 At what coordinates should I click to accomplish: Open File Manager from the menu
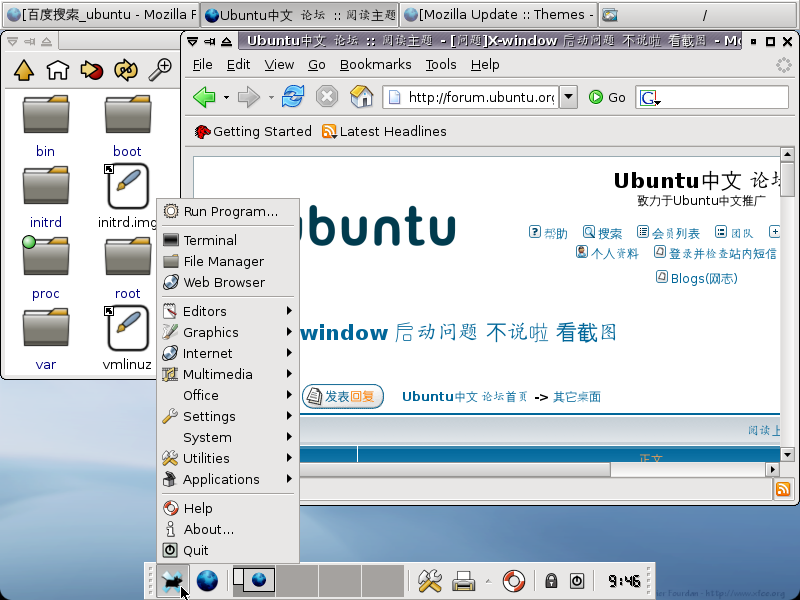(x=228, y=261)
